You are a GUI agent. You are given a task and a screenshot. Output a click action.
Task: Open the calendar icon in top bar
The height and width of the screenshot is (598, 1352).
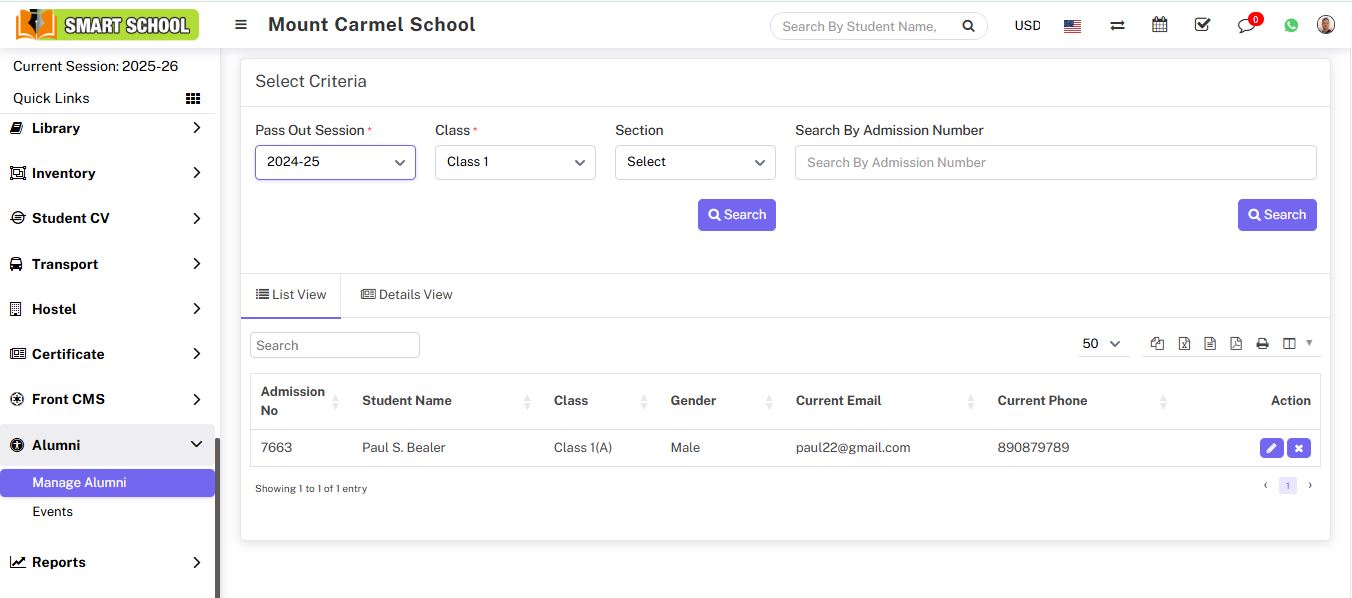[x=1159, y=25]
